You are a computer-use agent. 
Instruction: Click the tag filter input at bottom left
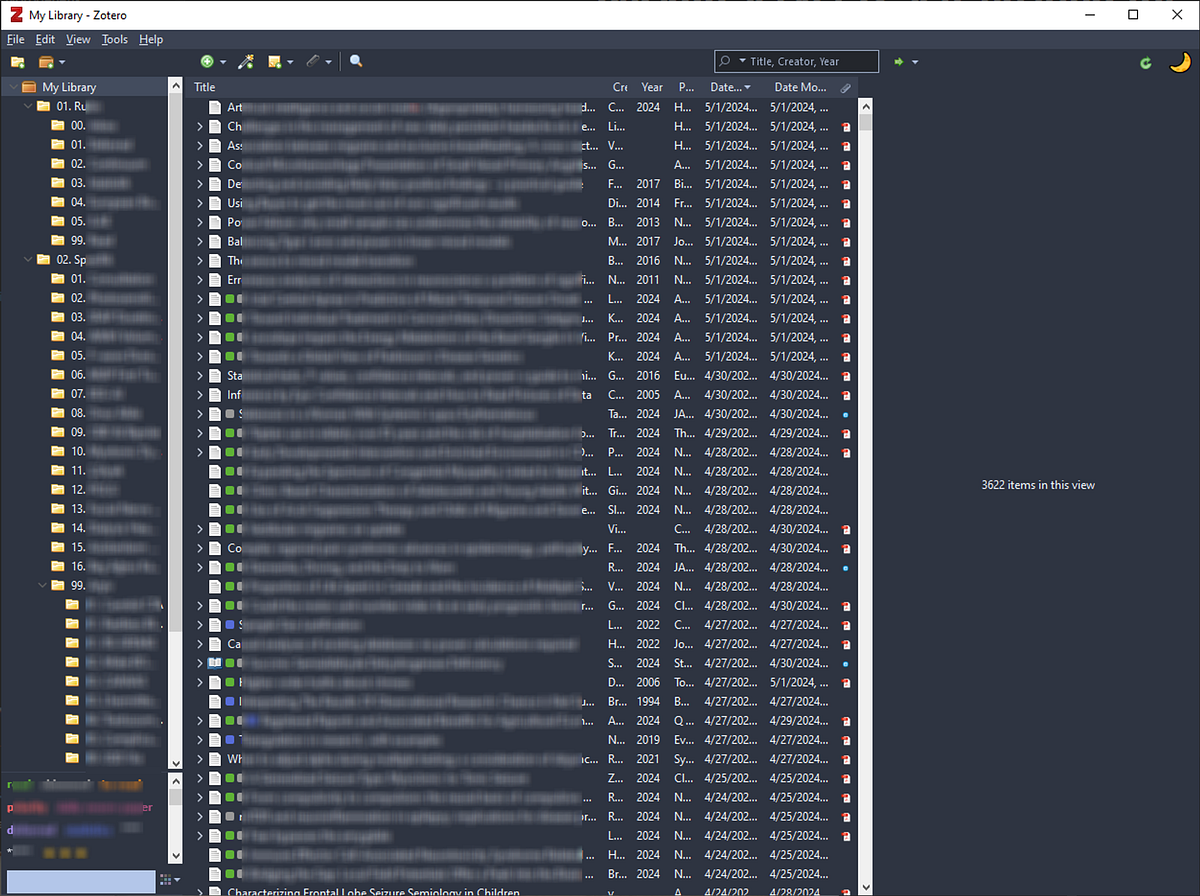tap(80, 881)
